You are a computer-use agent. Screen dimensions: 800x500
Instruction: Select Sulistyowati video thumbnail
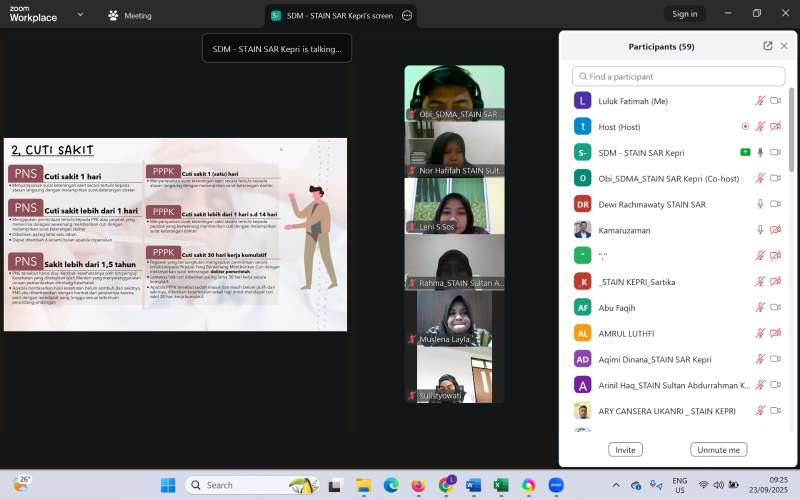[454, 374]
